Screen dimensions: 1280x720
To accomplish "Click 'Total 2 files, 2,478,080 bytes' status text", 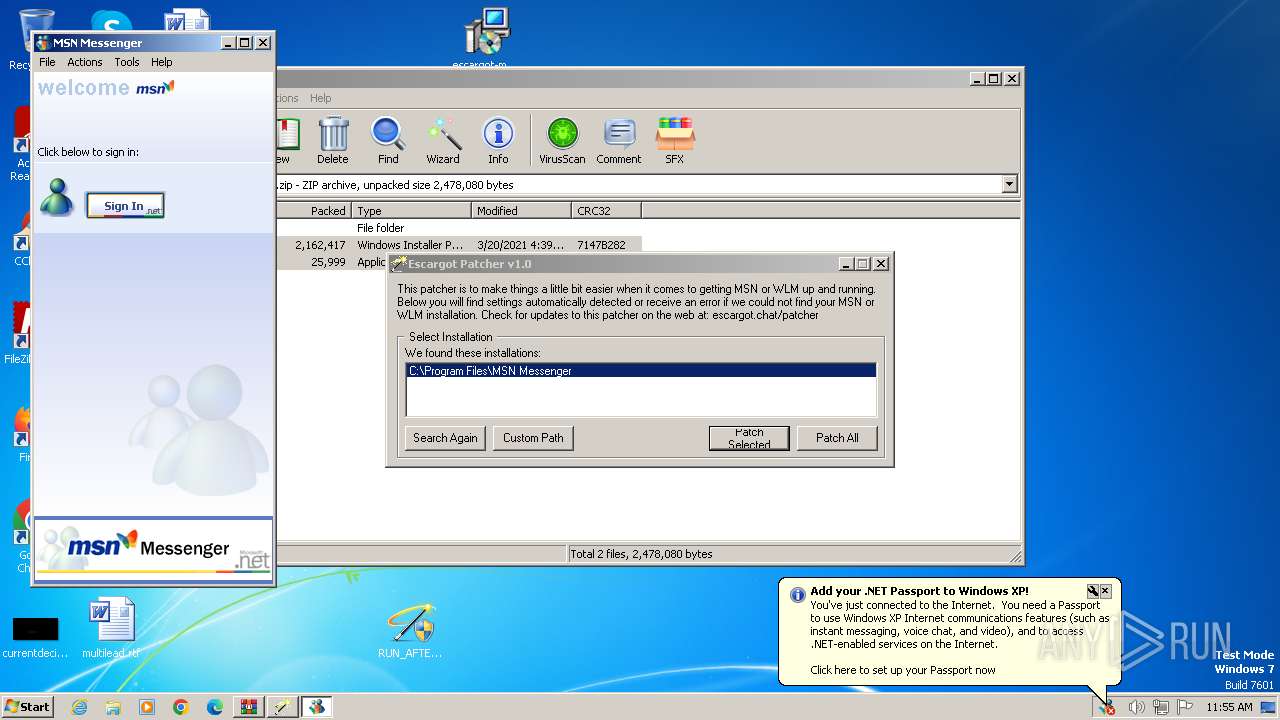I will 641,554.
